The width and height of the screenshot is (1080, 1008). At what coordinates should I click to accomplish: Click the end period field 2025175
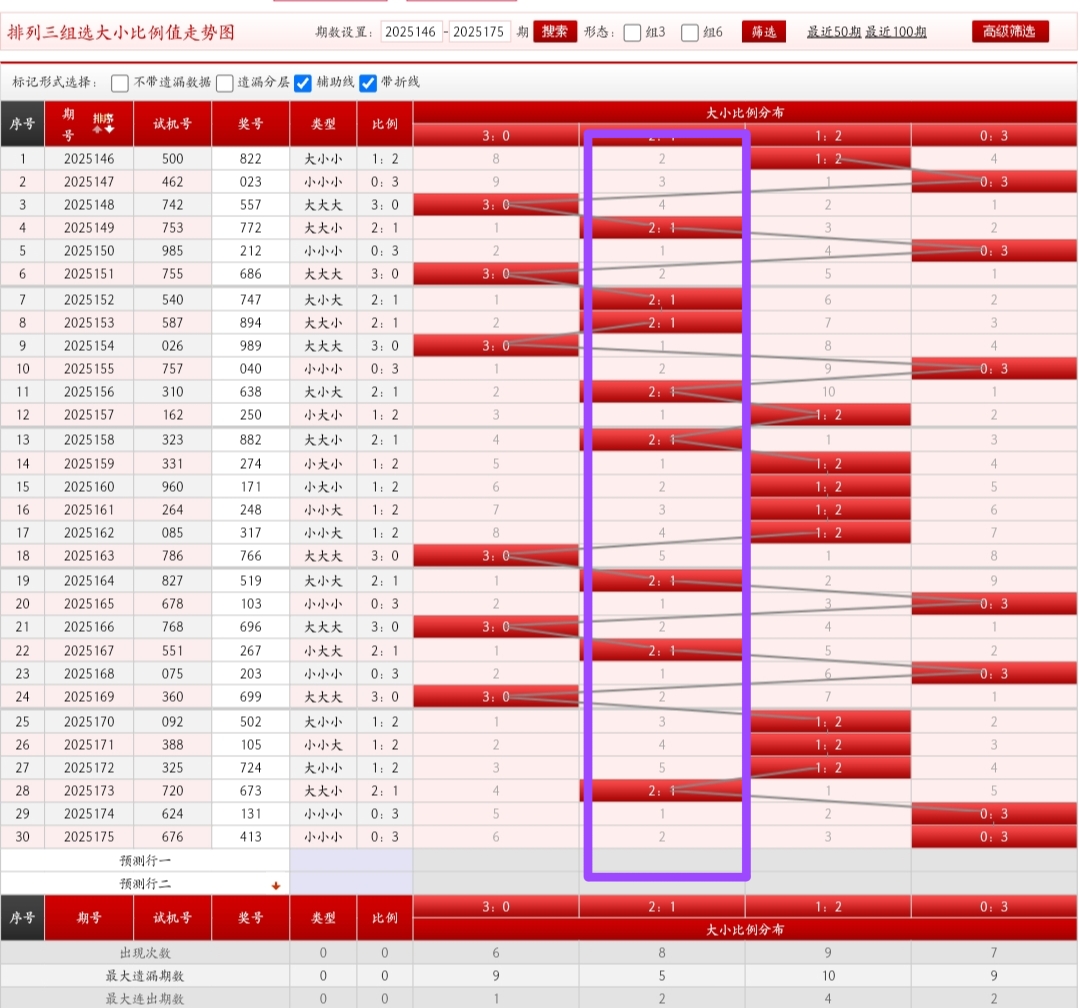(479, 32)
